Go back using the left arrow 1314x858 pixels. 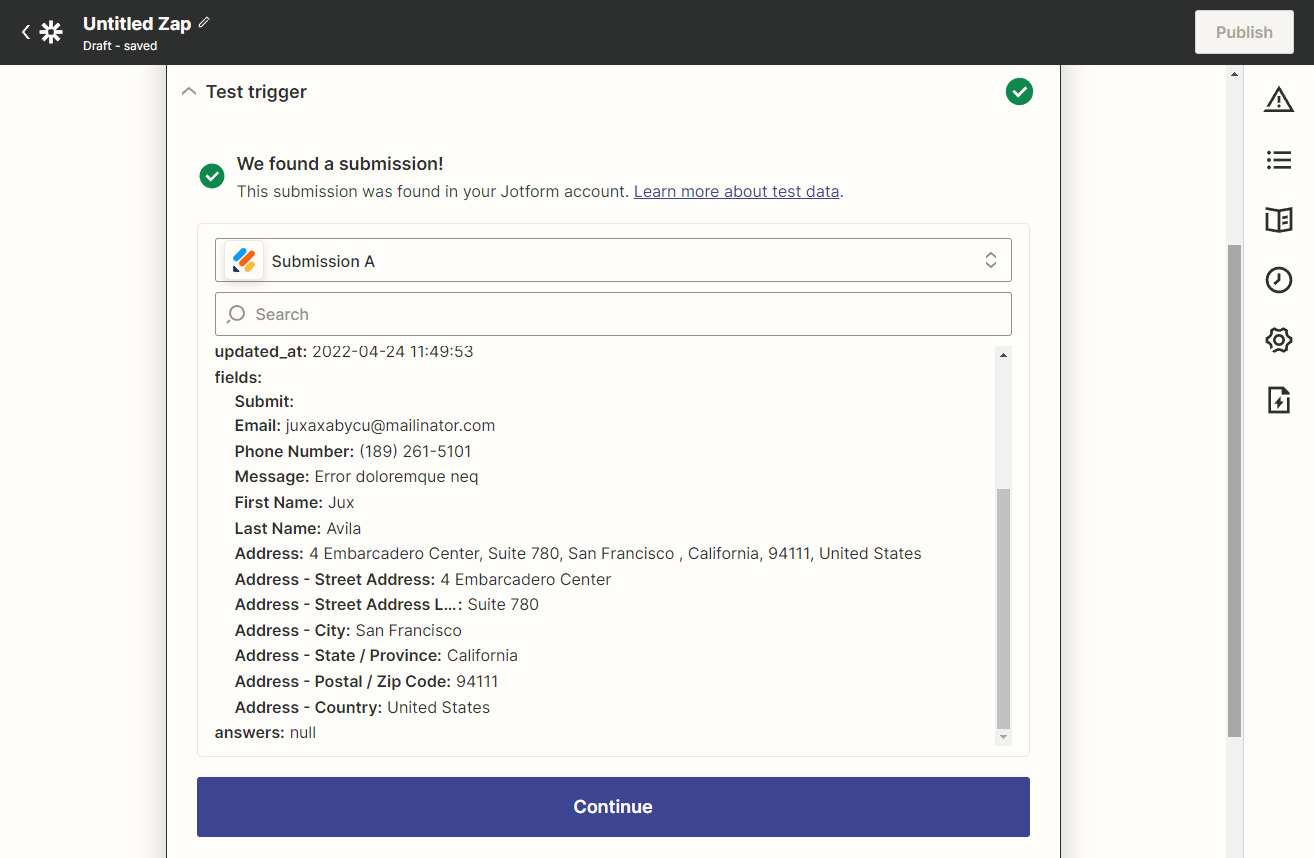26,32
